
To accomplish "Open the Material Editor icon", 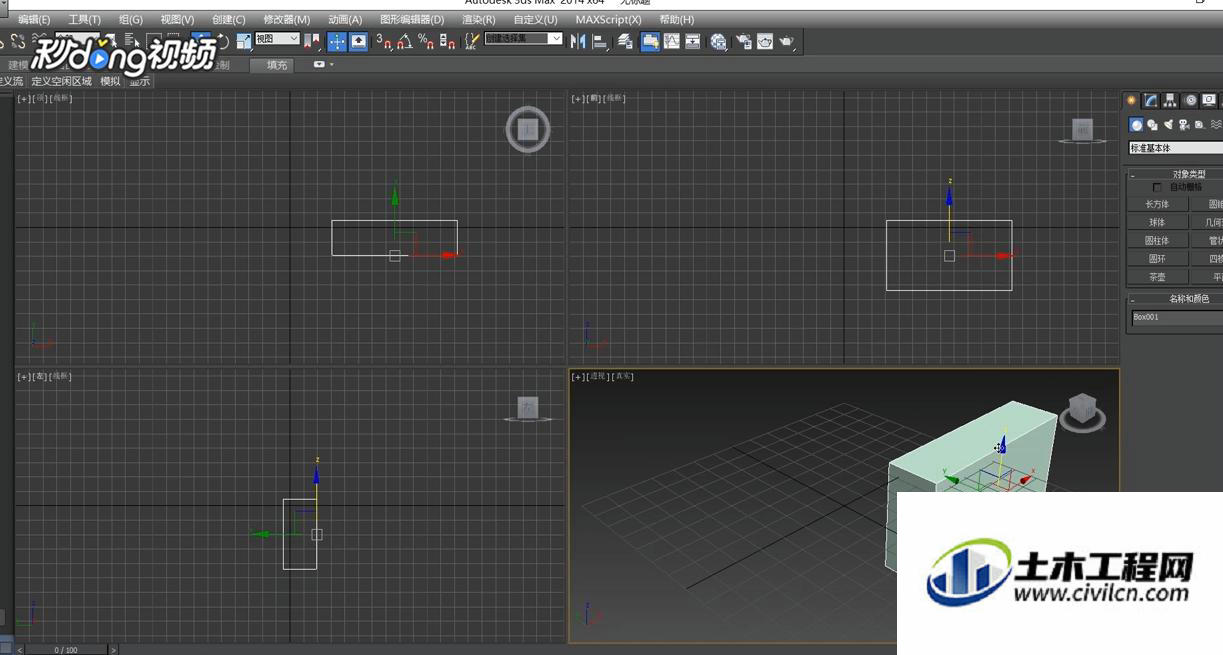I will click(719, 41).
